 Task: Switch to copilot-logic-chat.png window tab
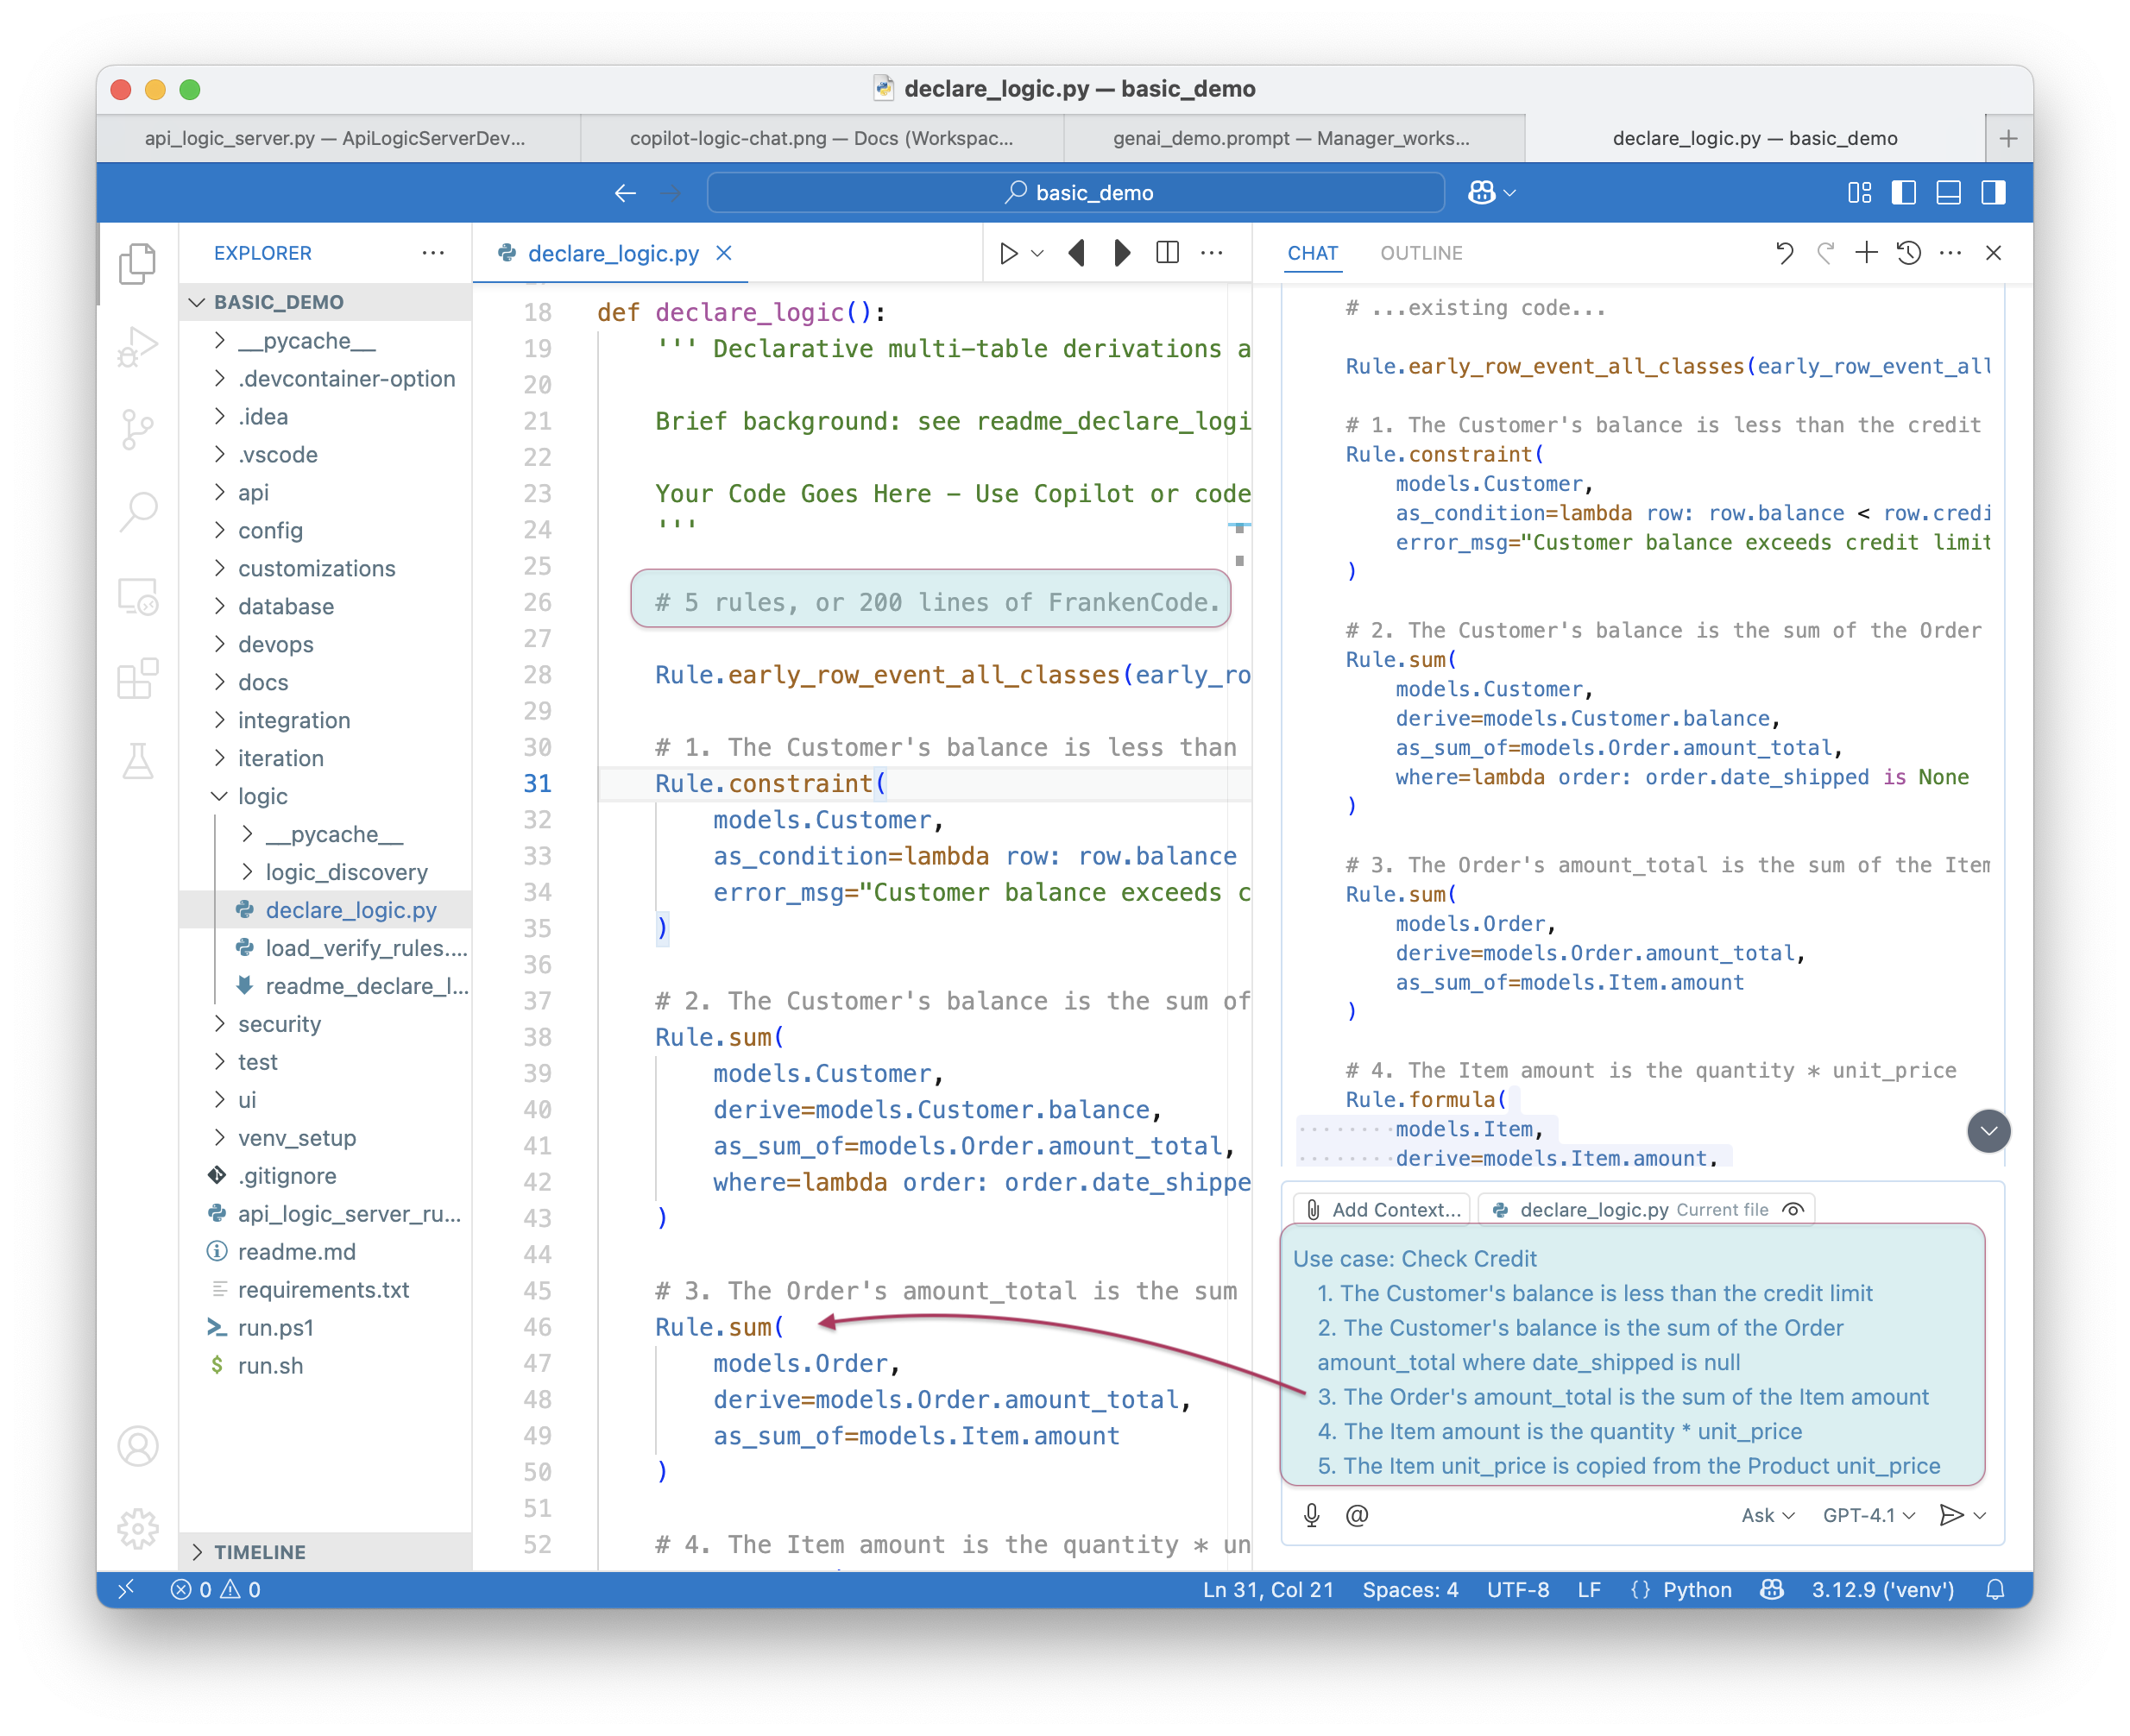click(822, 138)
